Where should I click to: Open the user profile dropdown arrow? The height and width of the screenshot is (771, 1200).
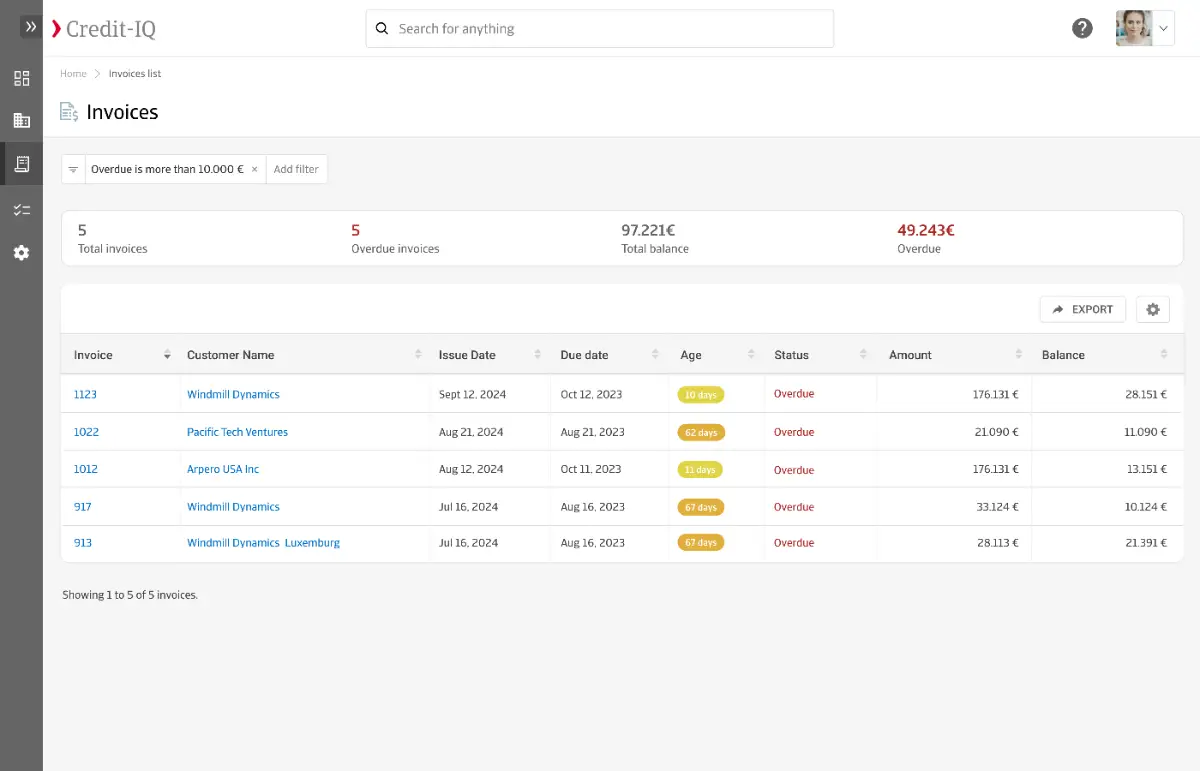(x=1164, y=29)
